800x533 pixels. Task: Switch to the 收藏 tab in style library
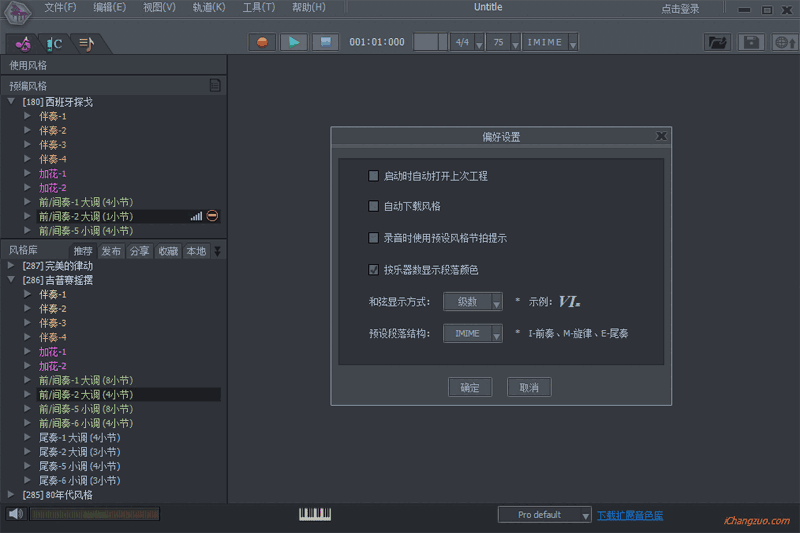tap(168, 251)
